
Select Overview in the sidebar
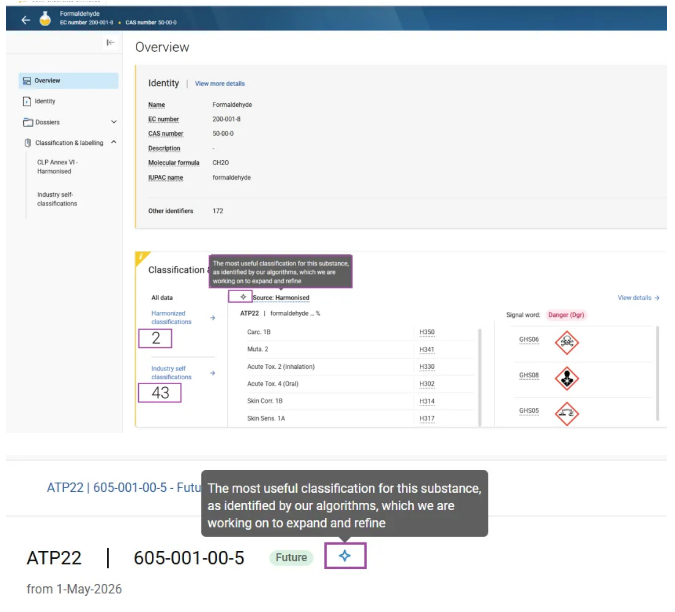[47, 81]
